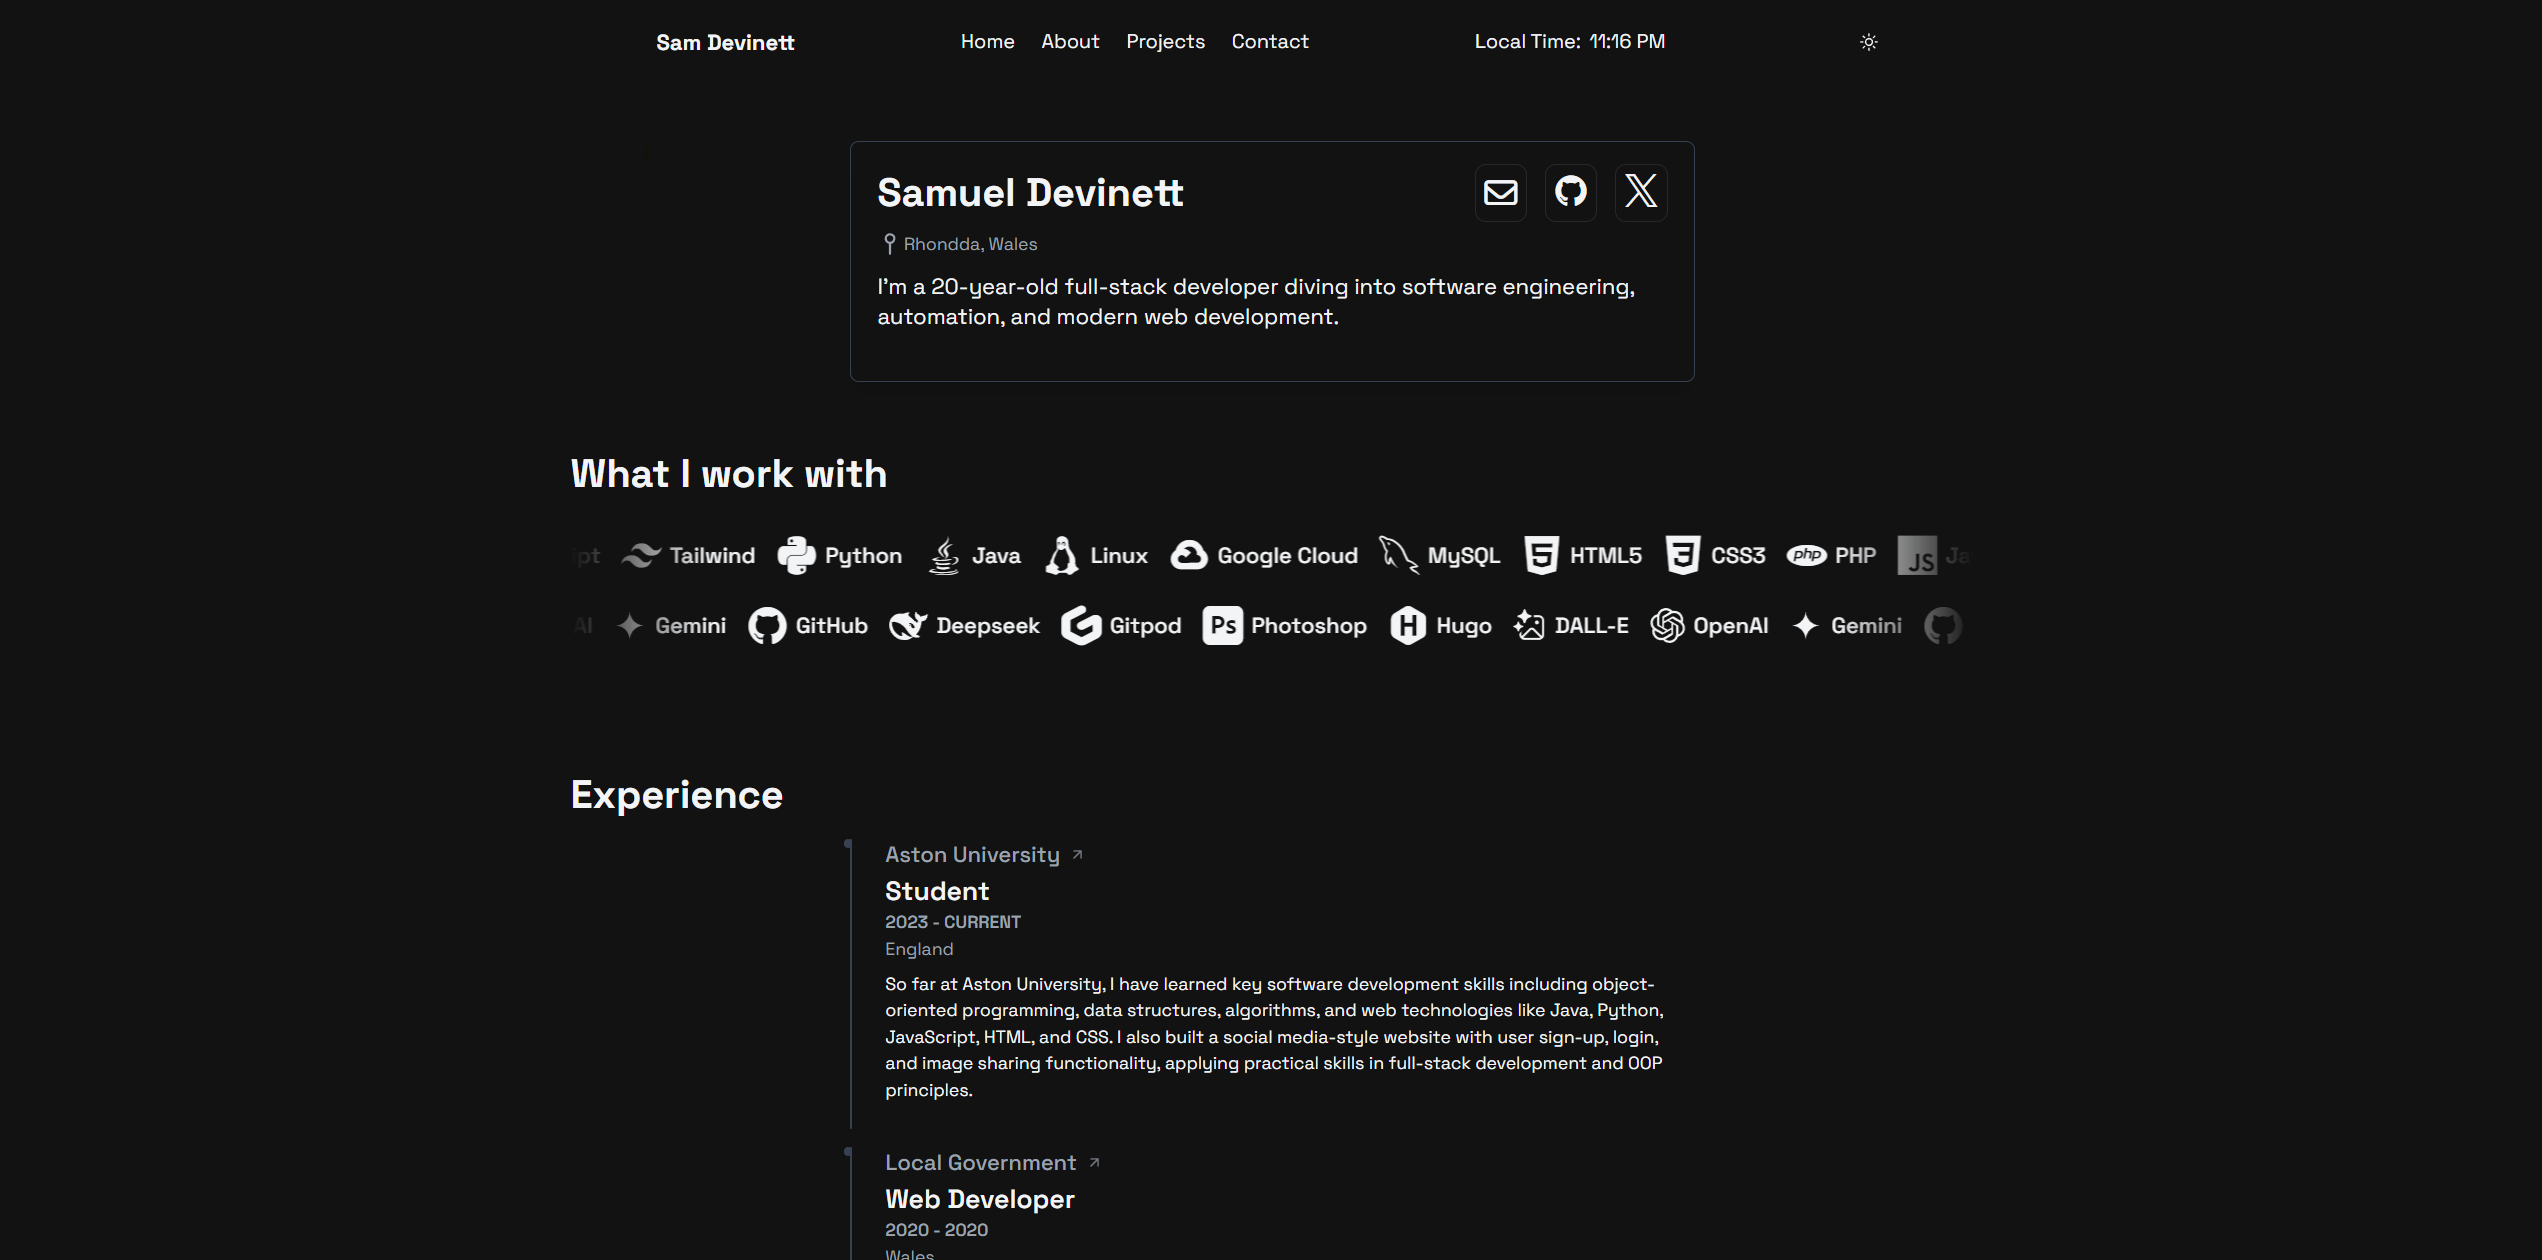Click the Hugo hexagon icon
Image resolution: width=2542 pixels, height=1260 pixels.
tap(1408, 626)
